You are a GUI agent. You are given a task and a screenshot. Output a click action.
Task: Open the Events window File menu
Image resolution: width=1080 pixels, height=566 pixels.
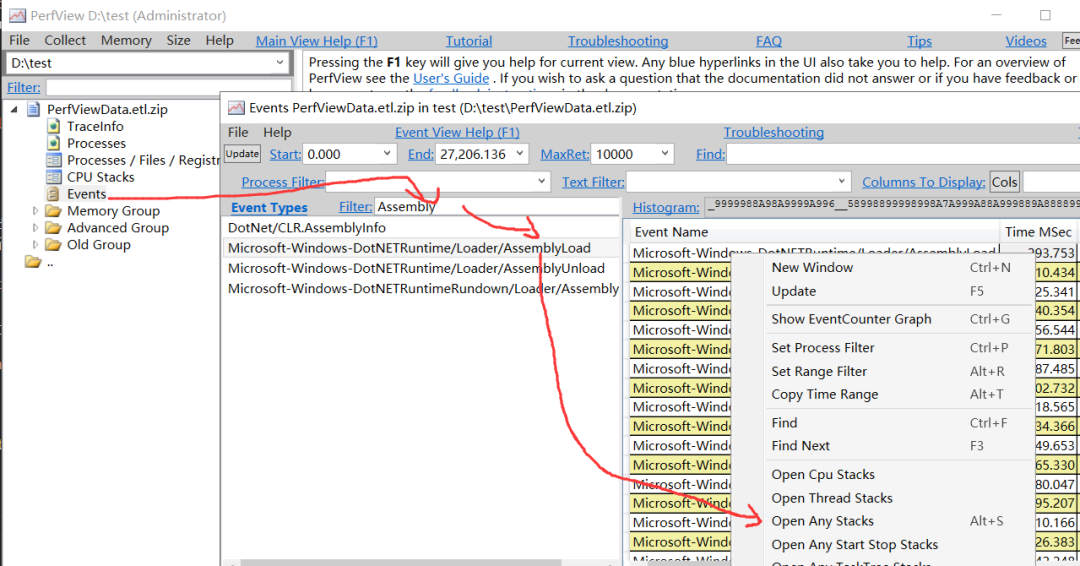(x=238, y=132)
